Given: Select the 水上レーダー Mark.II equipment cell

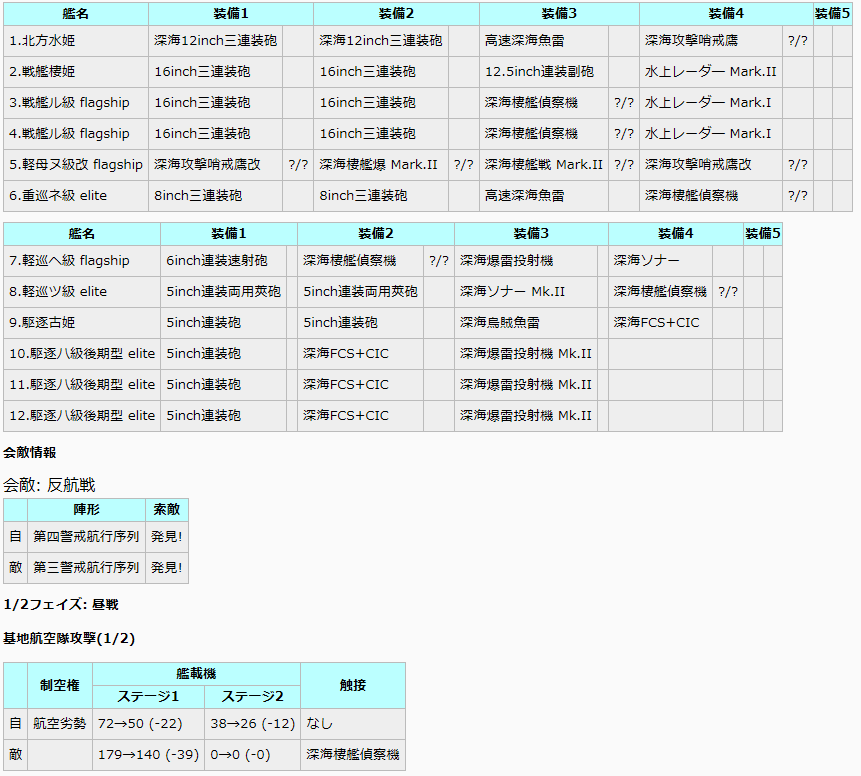Looking at the screenshot, I should coord(710,72).
